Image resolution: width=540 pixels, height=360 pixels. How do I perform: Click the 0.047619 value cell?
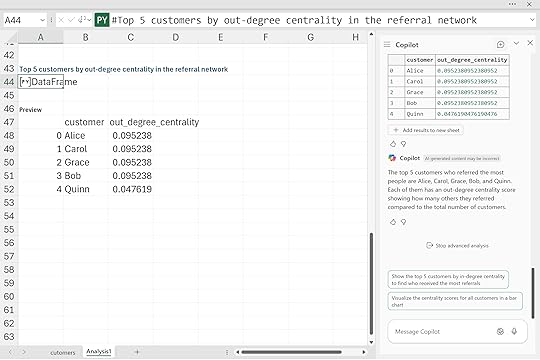[x=132, y=189]
